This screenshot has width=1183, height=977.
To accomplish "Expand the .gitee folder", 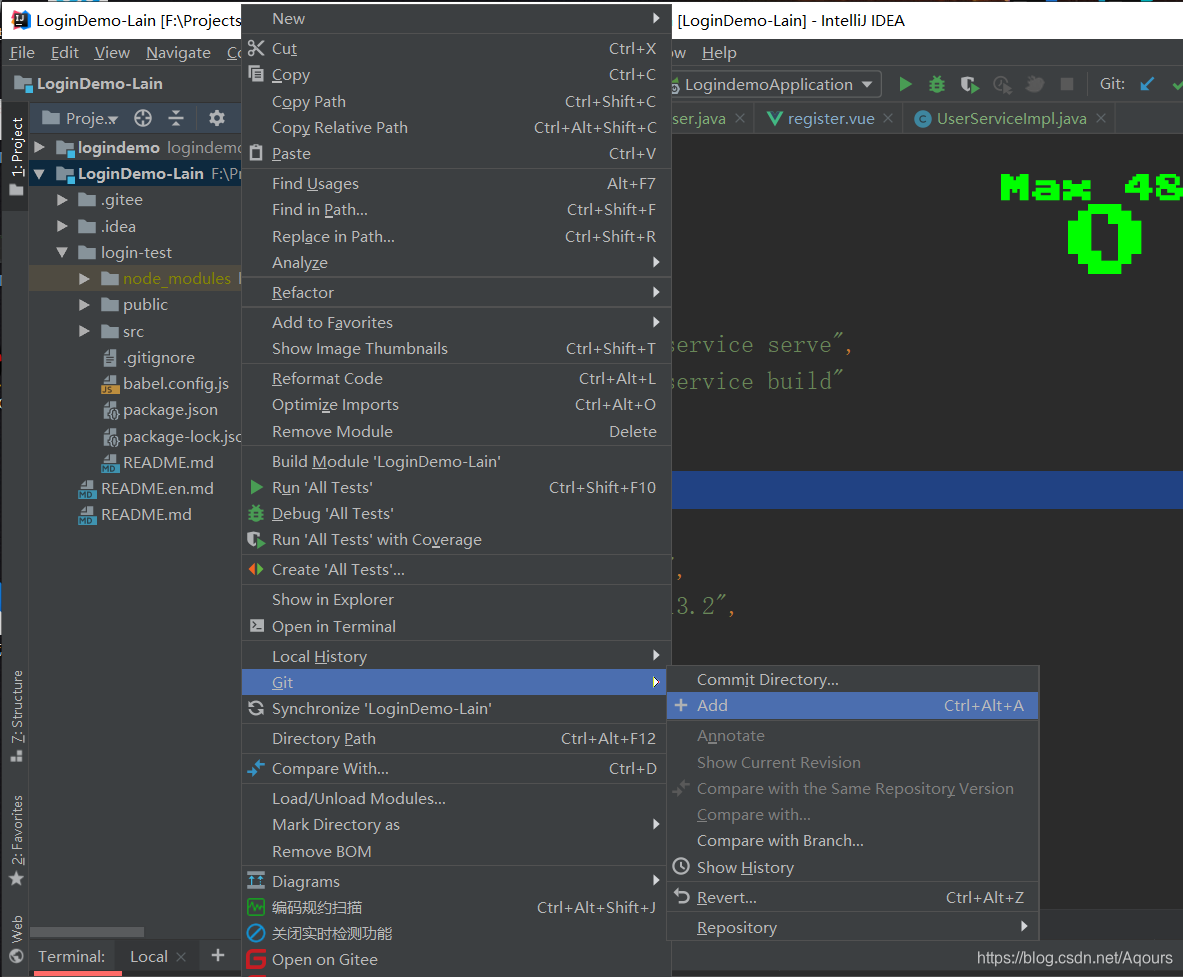I will click(x=63, y=200).
